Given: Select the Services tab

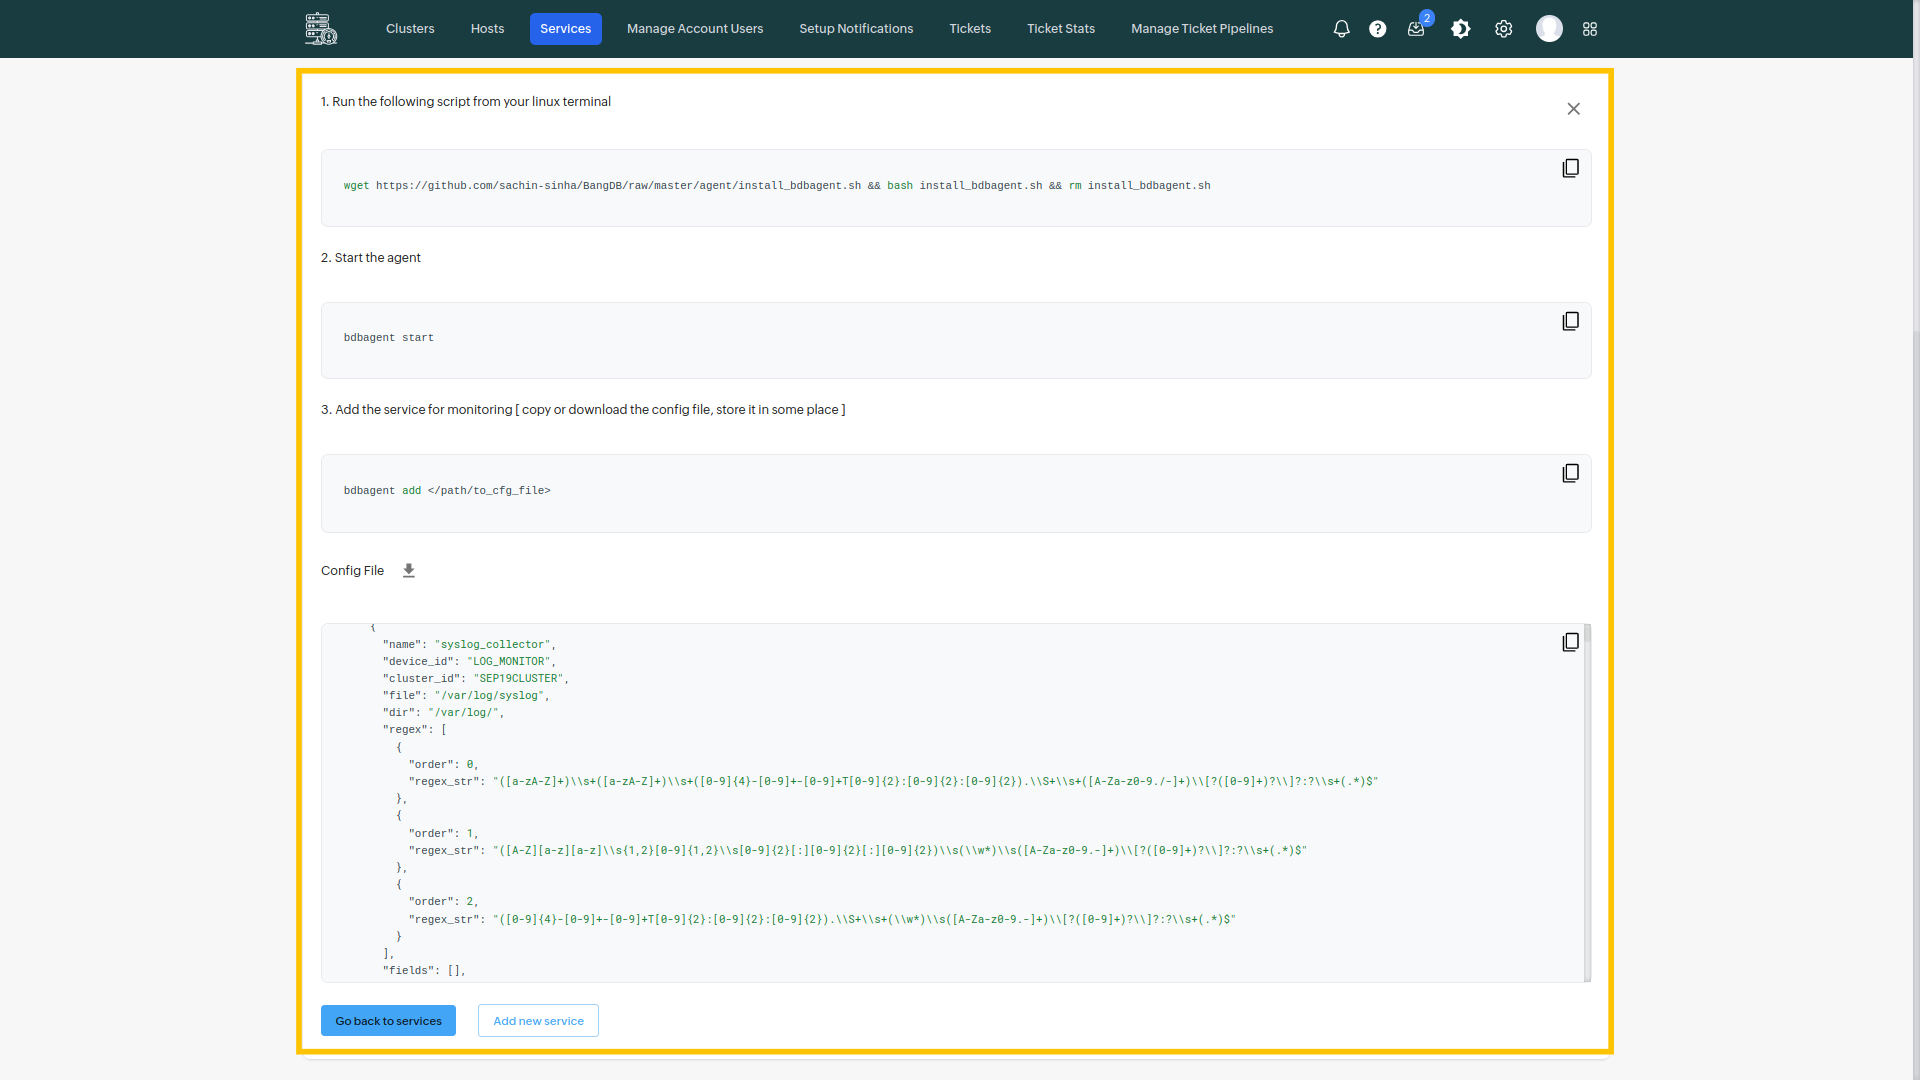Looking at the screenshot, I should click(x=566, y=29).
